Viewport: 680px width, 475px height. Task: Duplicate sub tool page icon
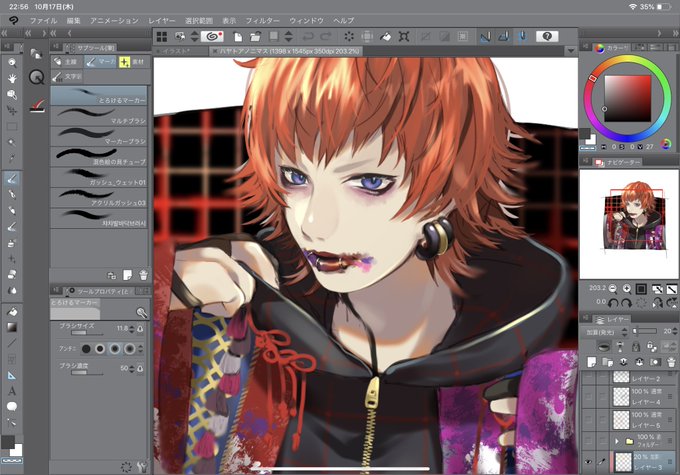(x=128, y=275)
